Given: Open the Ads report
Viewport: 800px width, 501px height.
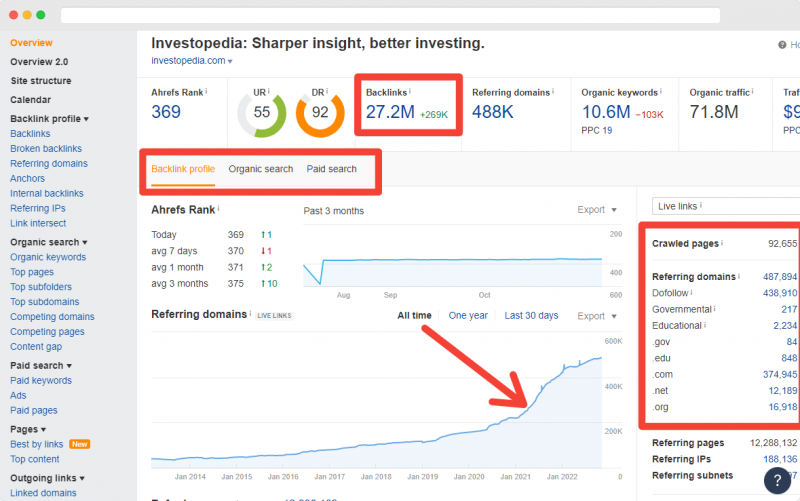Looking at the screenshot, I should tap(18, 395).
